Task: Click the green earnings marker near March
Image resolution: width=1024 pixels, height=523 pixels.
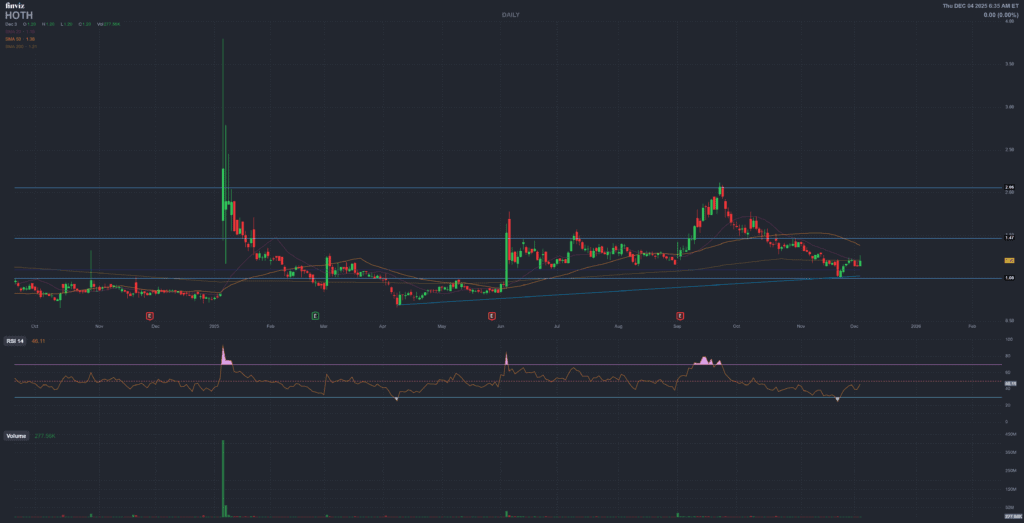Action: pyautogui.click(x=315, y=315)
